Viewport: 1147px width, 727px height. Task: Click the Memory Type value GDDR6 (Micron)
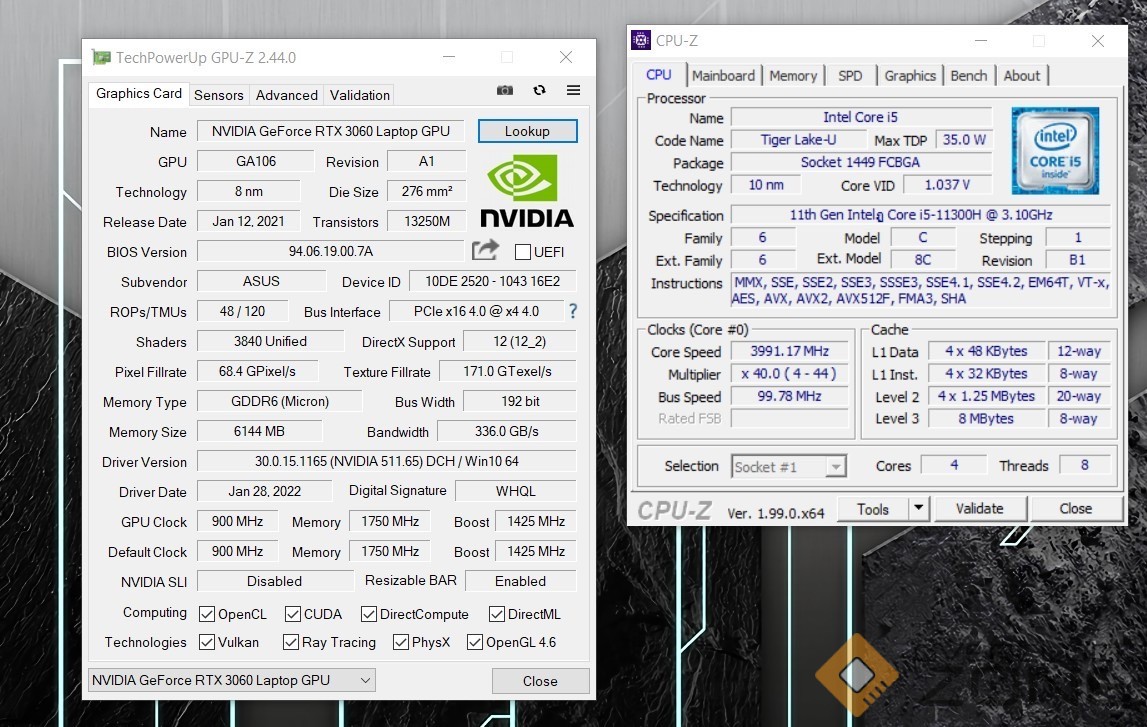279,402
